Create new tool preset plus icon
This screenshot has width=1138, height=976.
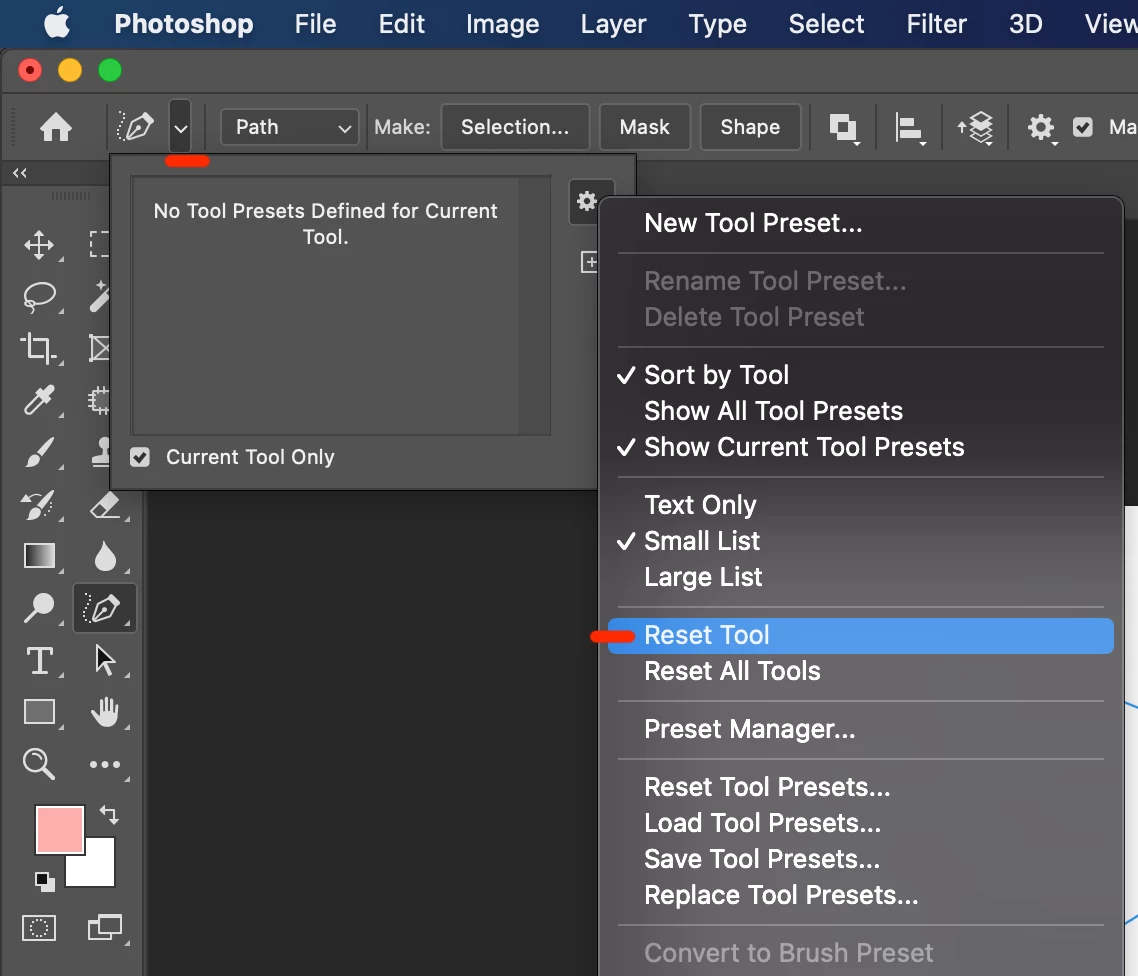[x=589, y=262]
